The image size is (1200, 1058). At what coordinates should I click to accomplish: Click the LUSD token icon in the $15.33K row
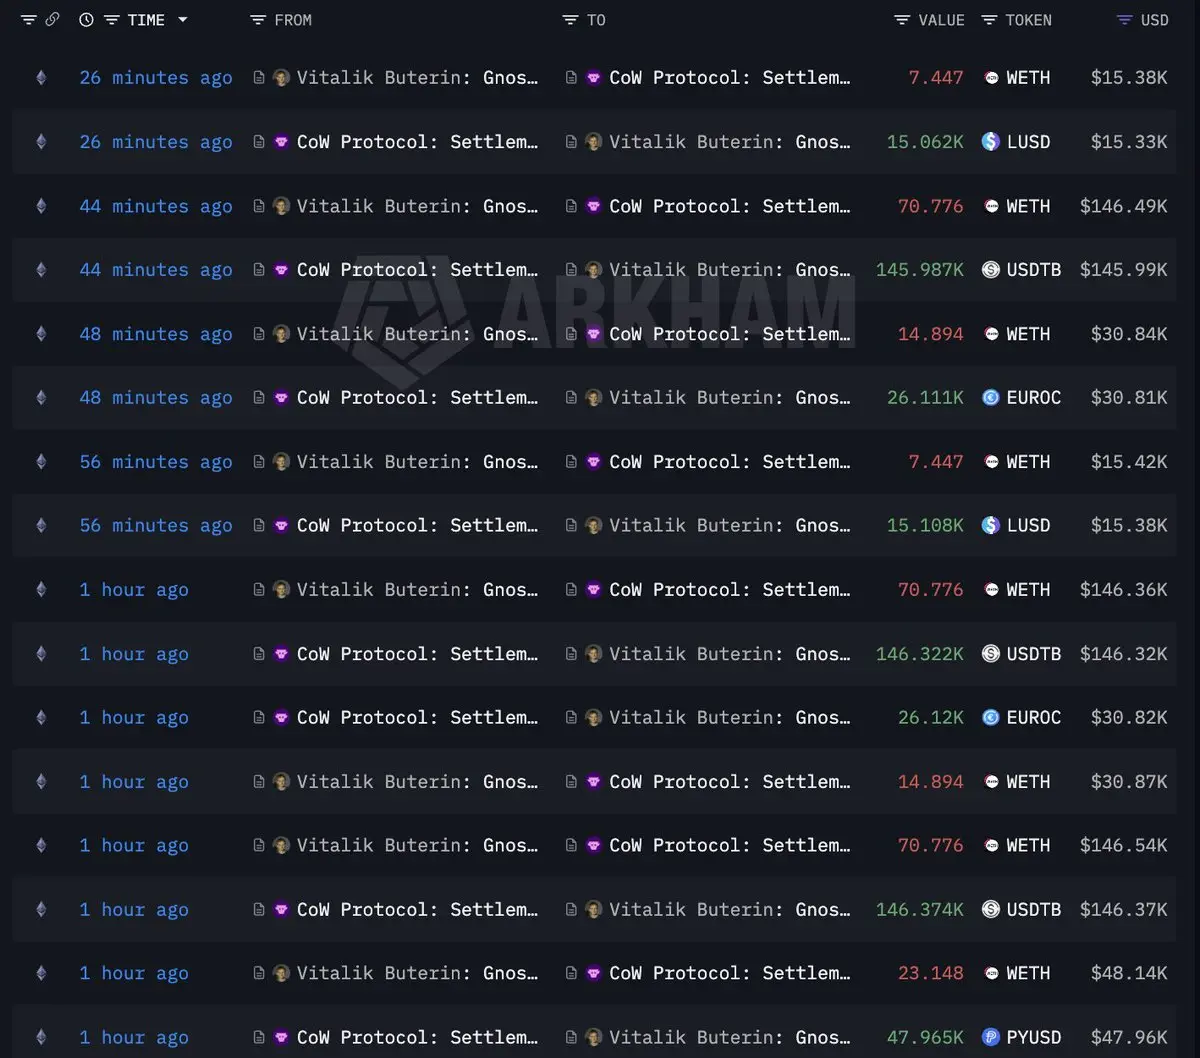click(x=991, y=142)
